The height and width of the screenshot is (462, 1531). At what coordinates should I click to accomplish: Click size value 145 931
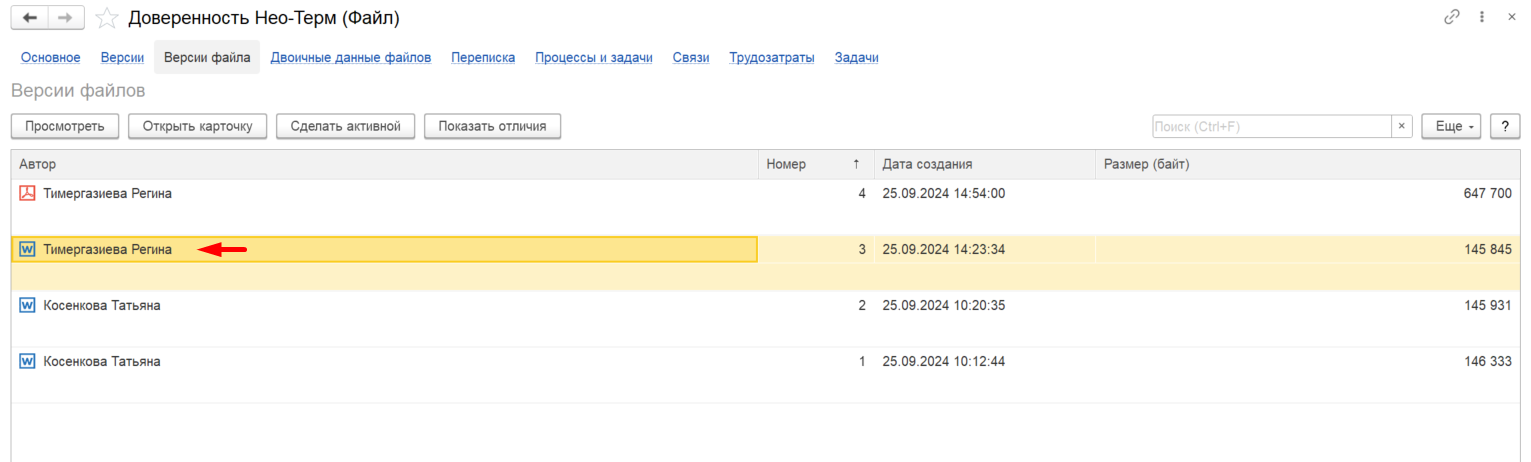[1487, 306]
